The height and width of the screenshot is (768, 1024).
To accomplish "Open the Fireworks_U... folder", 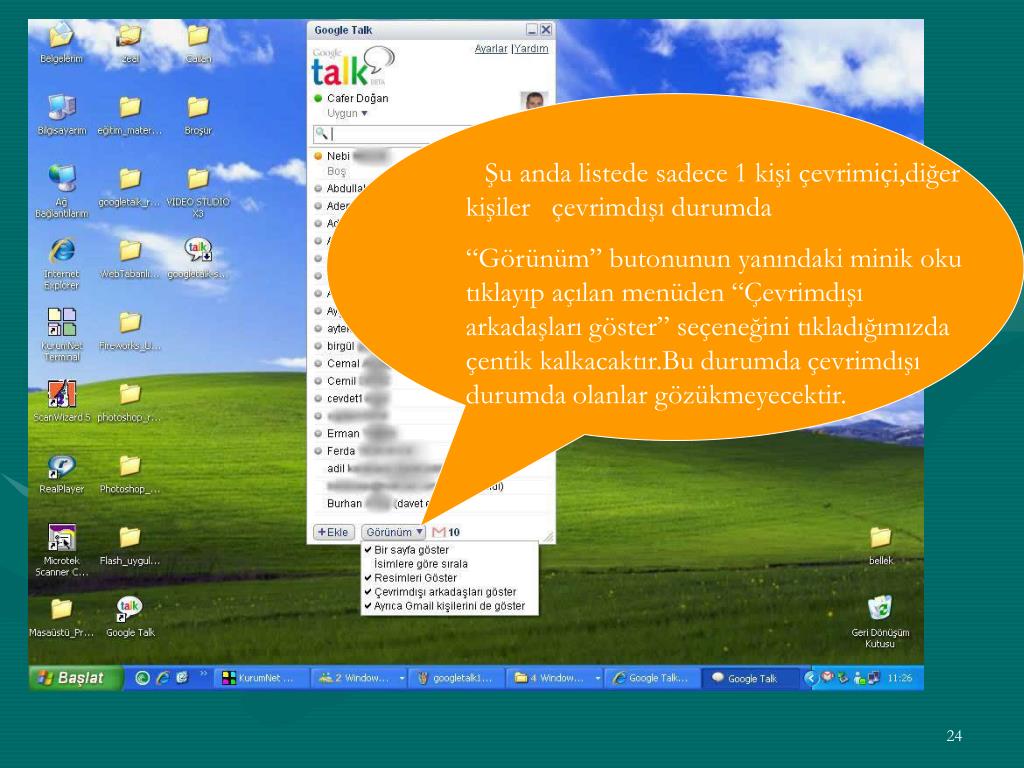I will point(130,330).
